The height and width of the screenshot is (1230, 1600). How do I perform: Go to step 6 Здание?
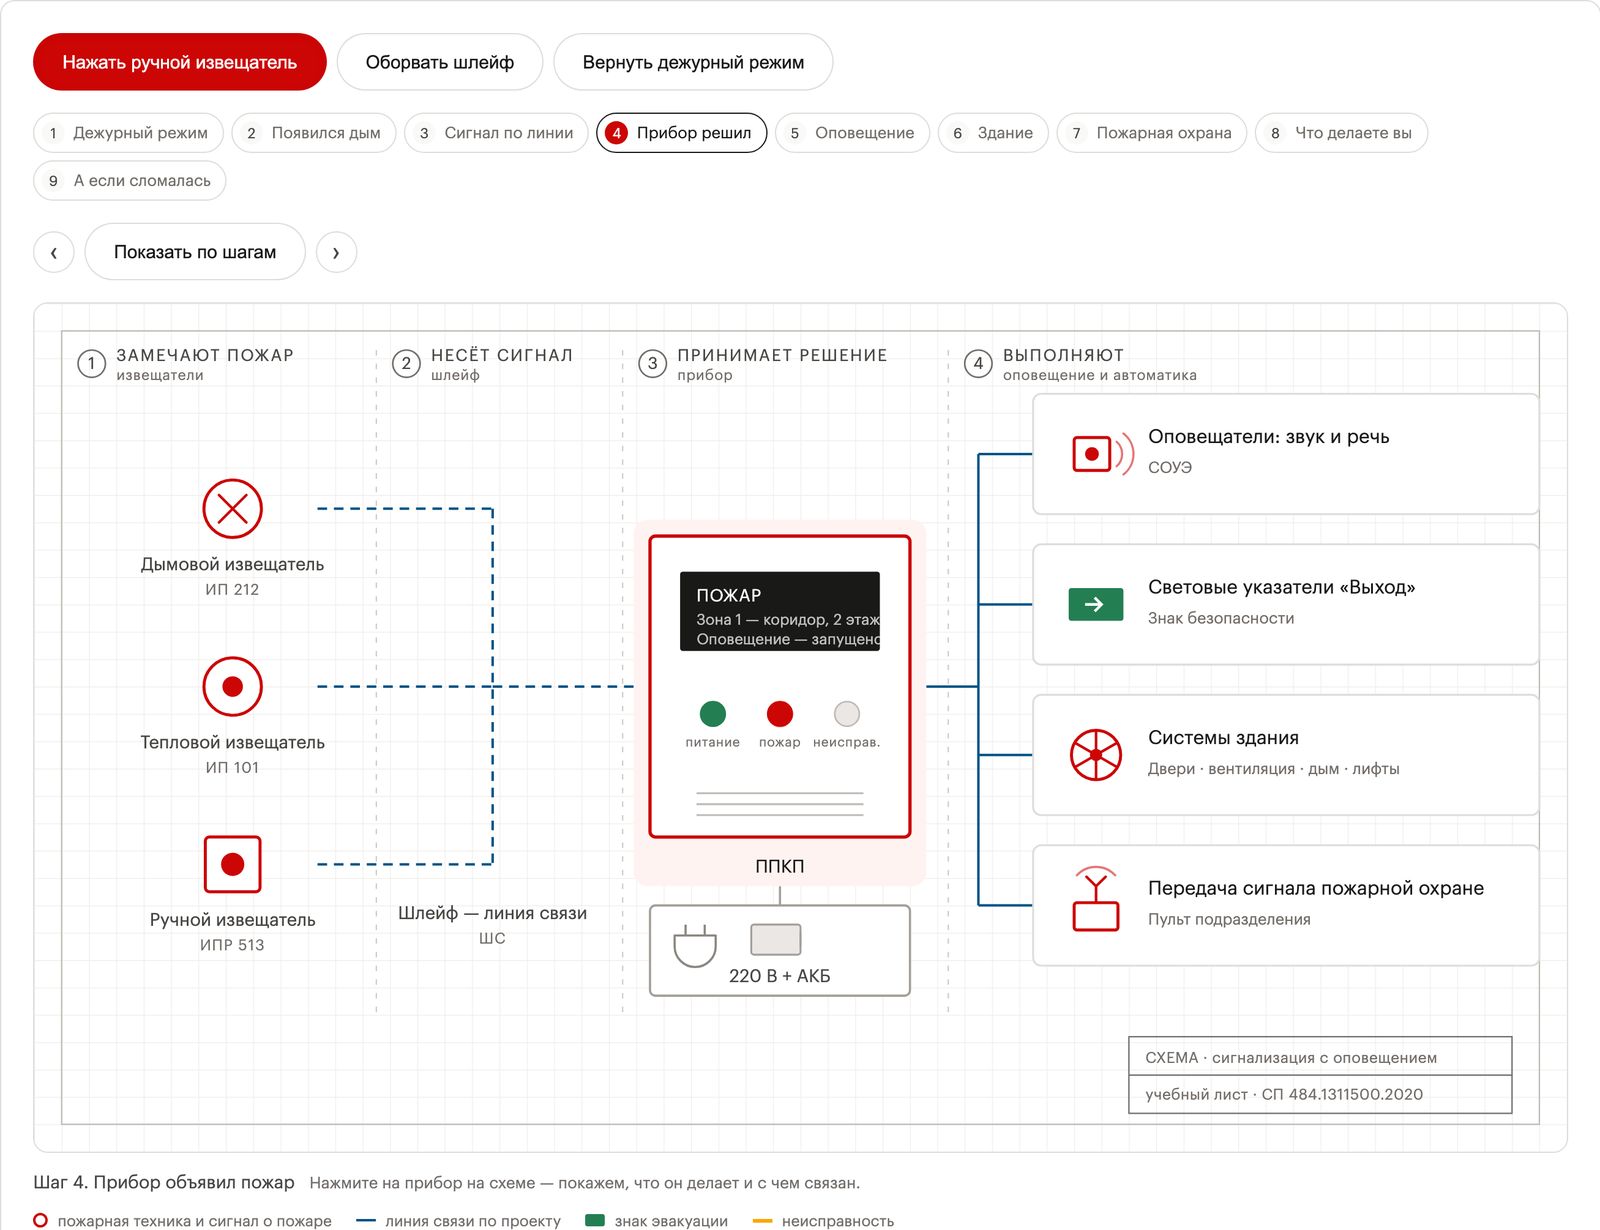pyautogui.click(x=993, y=133)
